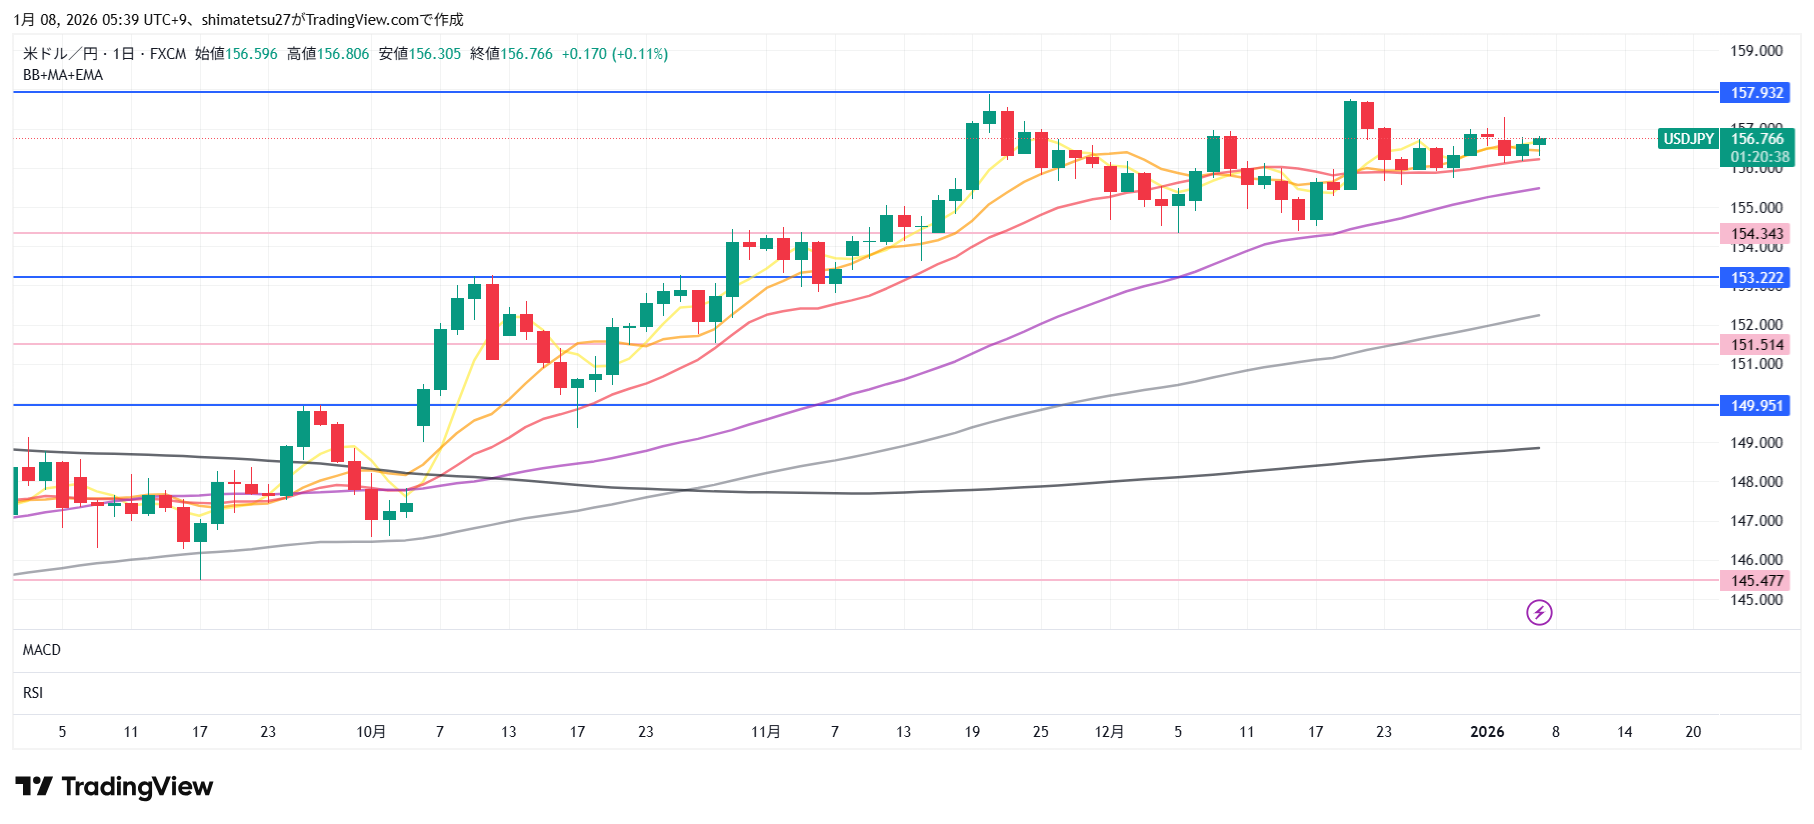Click the 11月 label on the time axis
1814x824 pixels.
pyautogui.click(x=766, y=732)
